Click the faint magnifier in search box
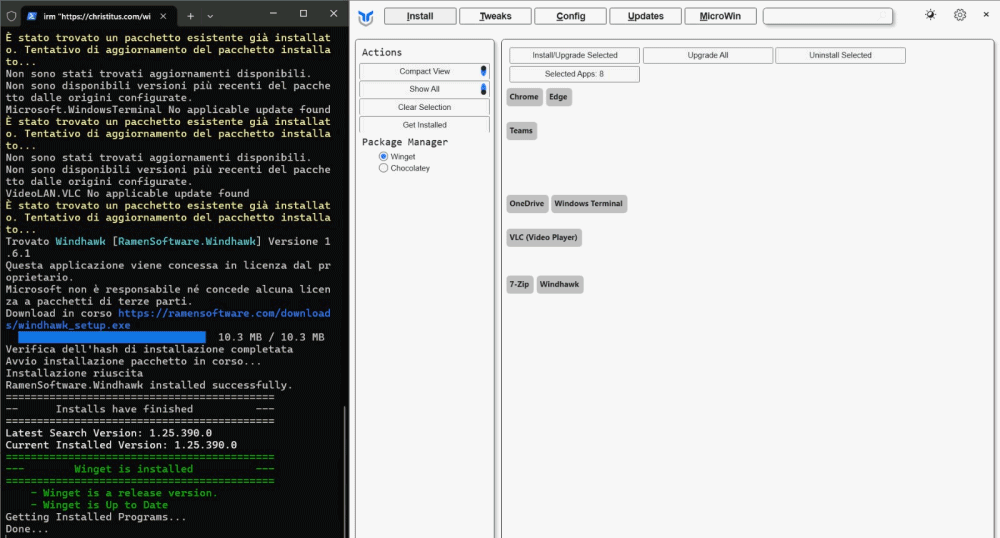 [883, 15]
